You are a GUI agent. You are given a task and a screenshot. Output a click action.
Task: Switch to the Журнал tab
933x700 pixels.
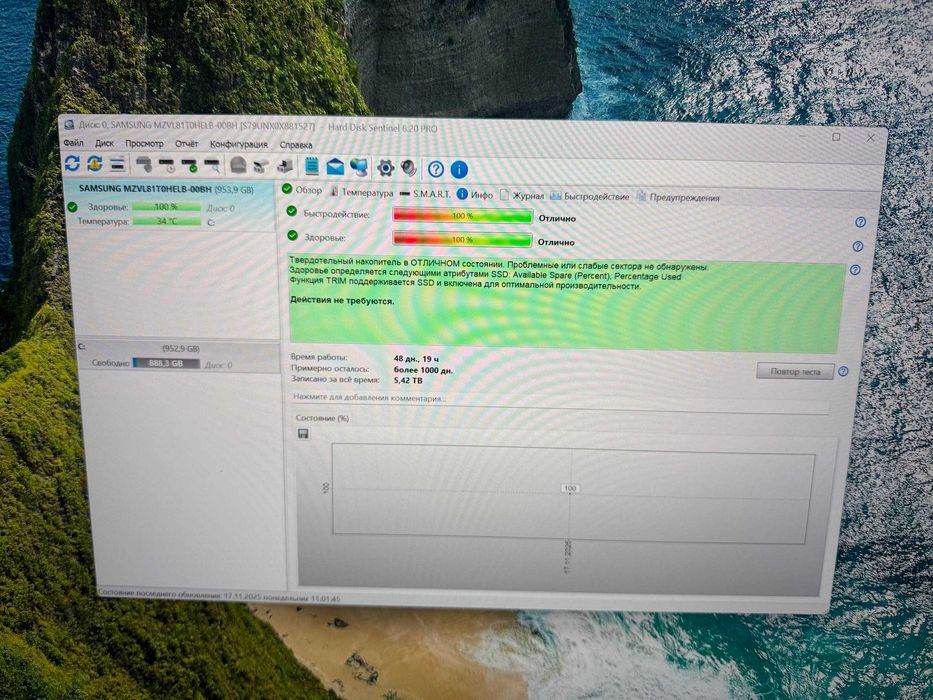click(x=522, y=195)
